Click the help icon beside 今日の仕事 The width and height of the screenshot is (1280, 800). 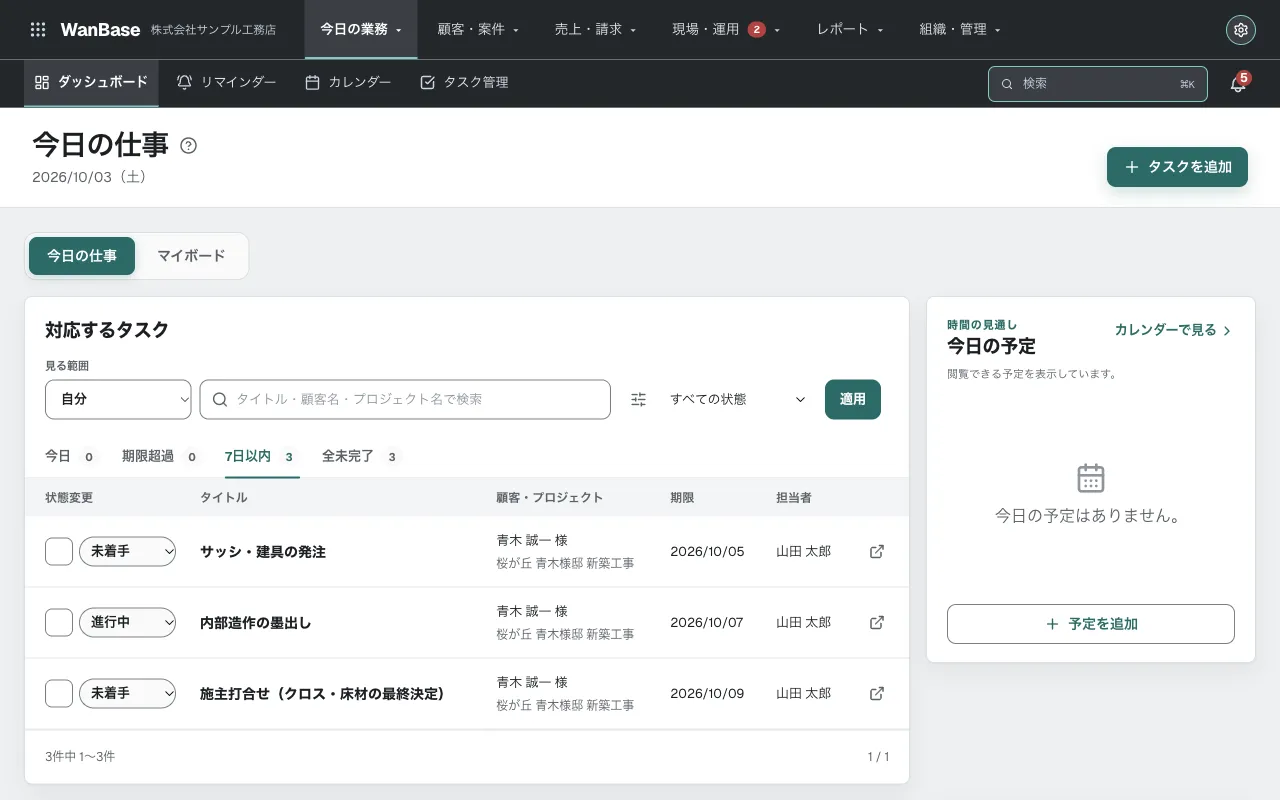point(188,146)
